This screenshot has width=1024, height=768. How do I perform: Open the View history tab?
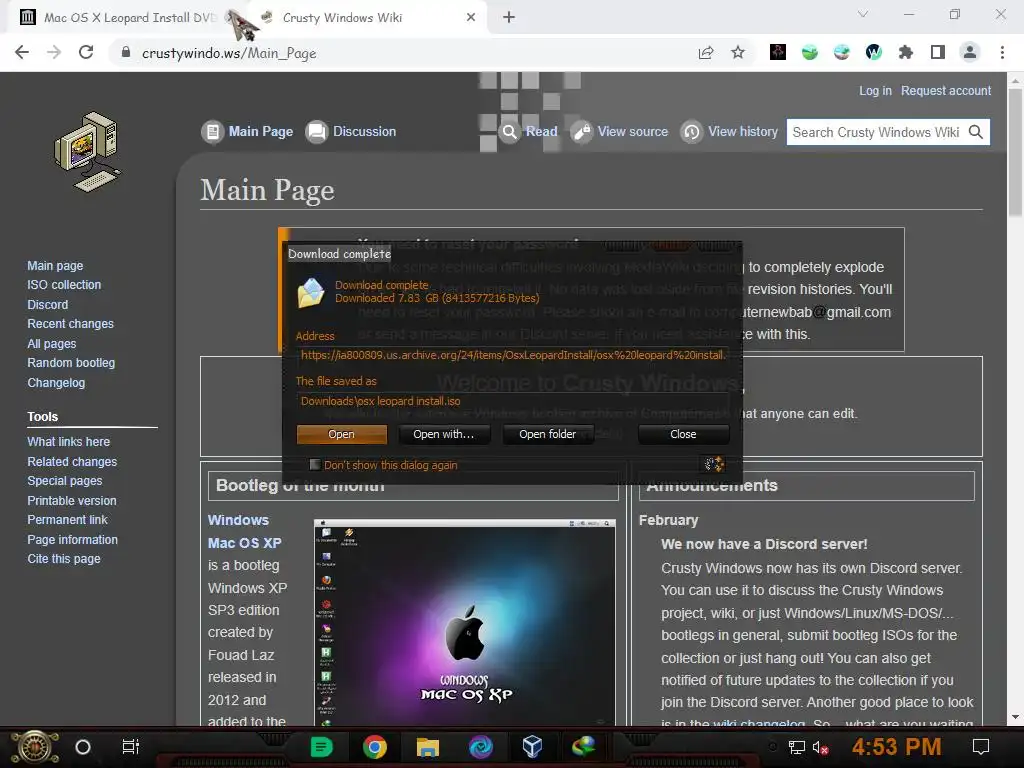tap(729, 131)
